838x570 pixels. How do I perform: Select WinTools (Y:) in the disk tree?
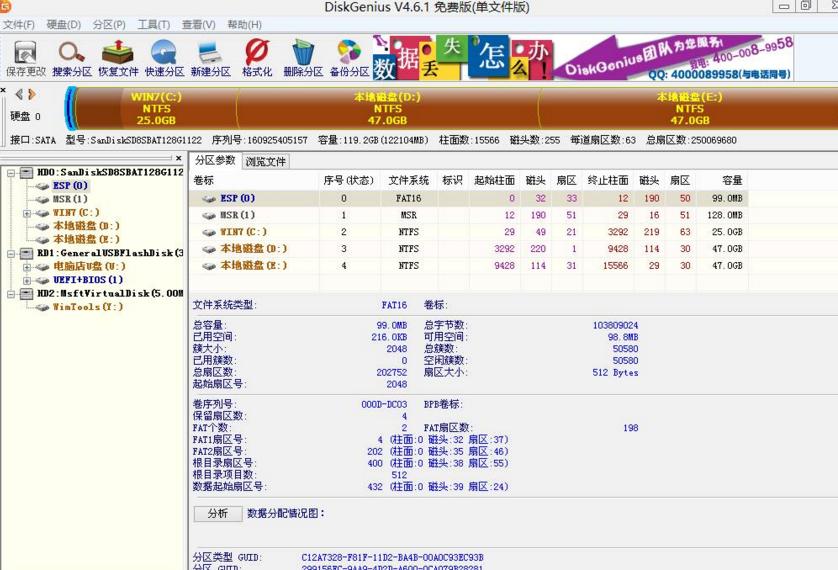coord(88,307)
